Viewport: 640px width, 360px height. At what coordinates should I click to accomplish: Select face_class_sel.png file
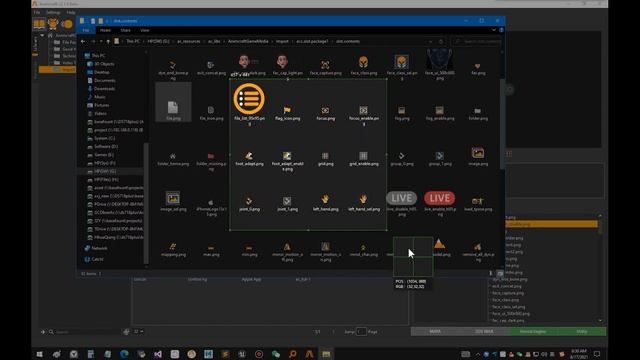[x=402, y=67]
